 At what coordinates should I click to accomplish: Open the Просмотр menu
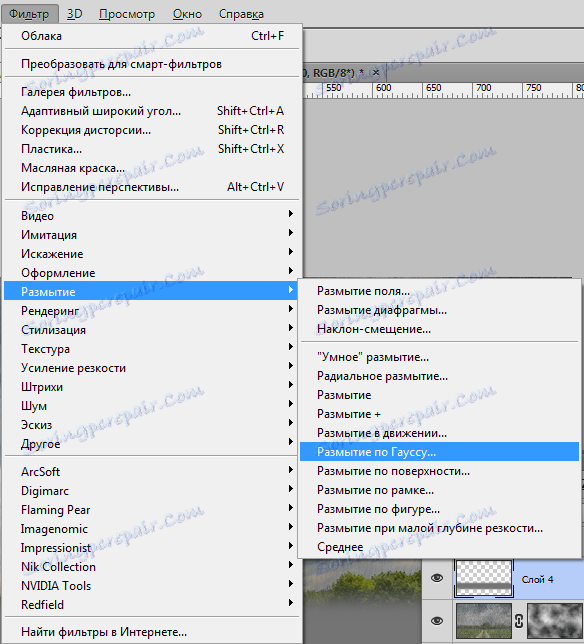pos(127,14)
